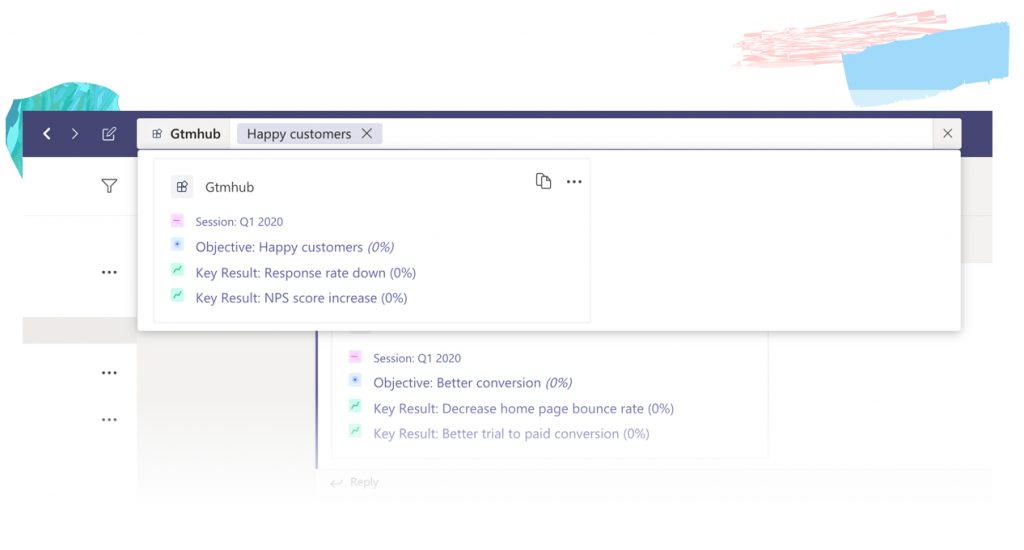The height and width of the screenshot is (550, 1024).
Task: Open the filter funnel icon
Action: click(x=109, y=186)
